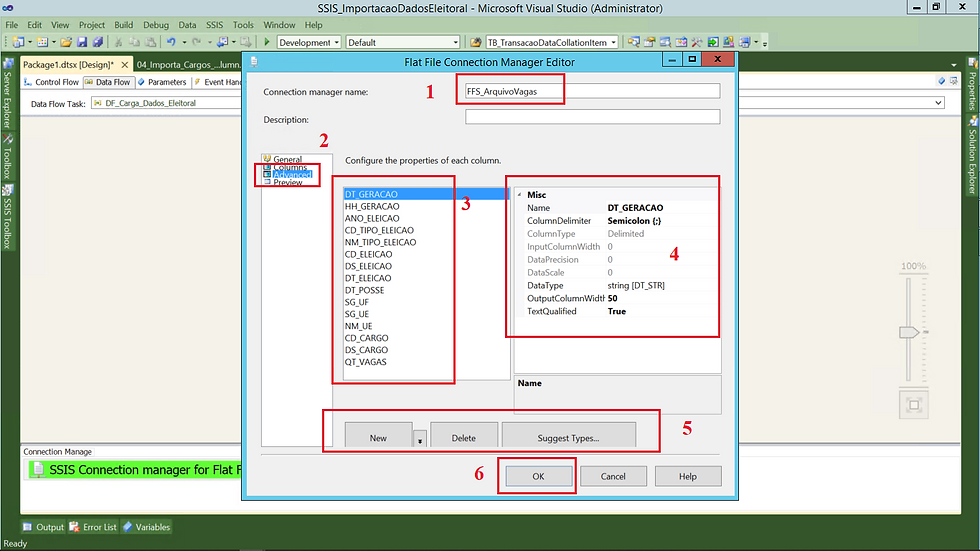980x551 pixels.
Task: Close the Package1.dtsx design tab
Action: click(124, 64)
